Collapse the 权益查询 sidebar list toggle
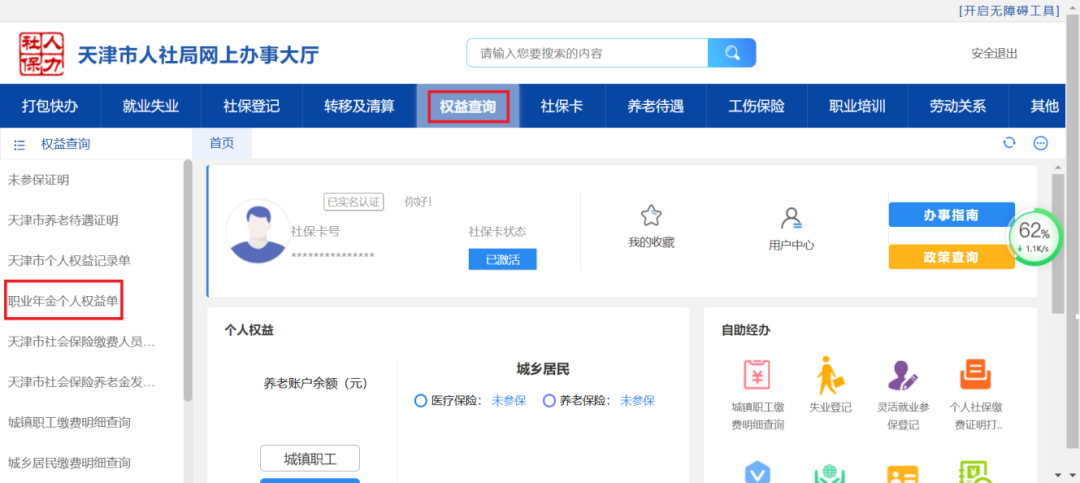The height and width of the screenshot is (483, 1080). pyautogui.click(x=19, y=144)
